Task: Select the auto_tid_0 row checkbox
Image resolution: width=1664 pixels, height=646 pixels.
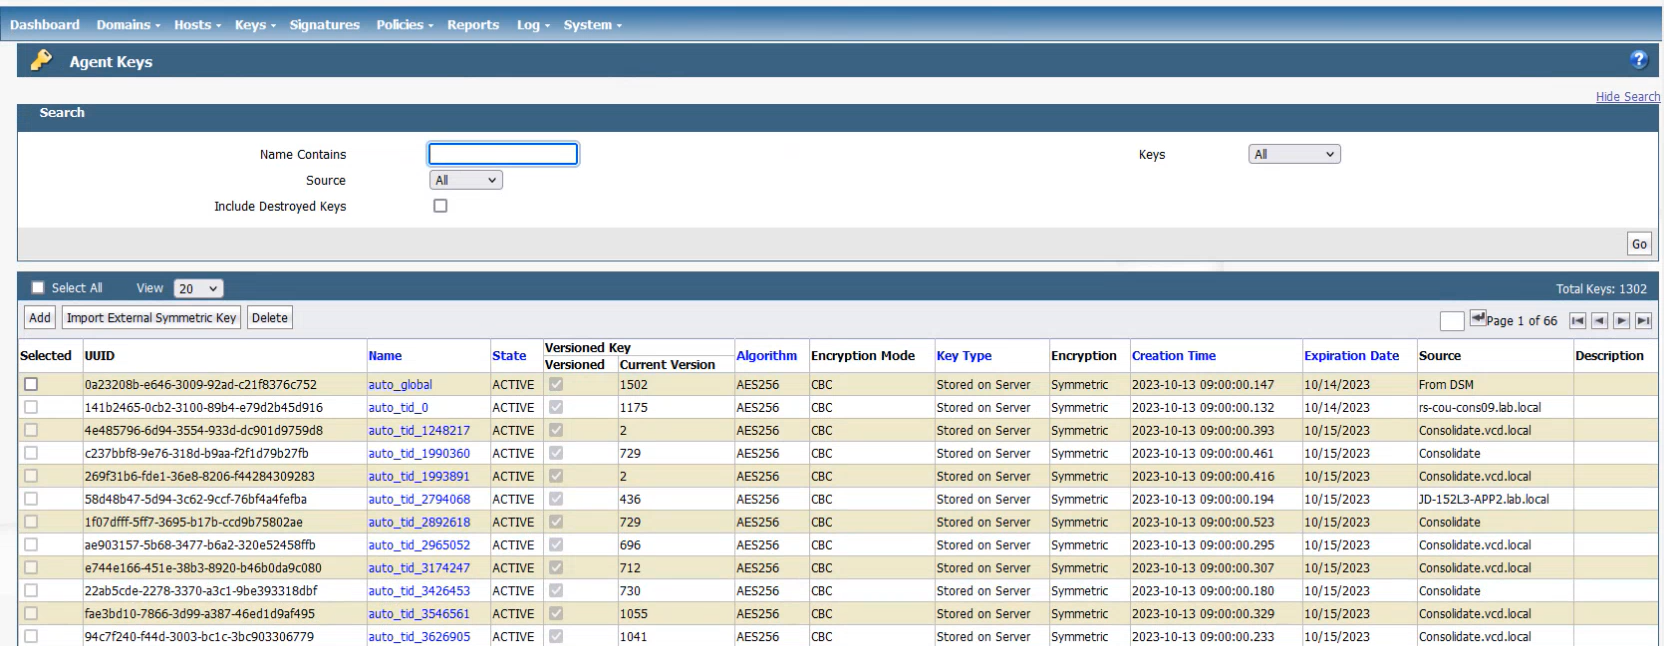Action: 31,407
